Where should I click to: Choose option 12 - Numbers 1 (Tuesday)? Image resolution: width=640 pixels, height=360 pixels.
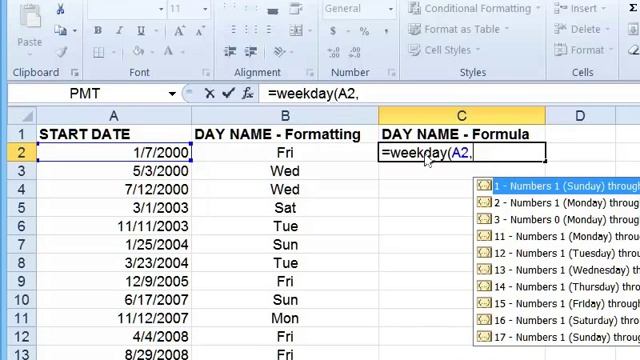click(558, 253)
